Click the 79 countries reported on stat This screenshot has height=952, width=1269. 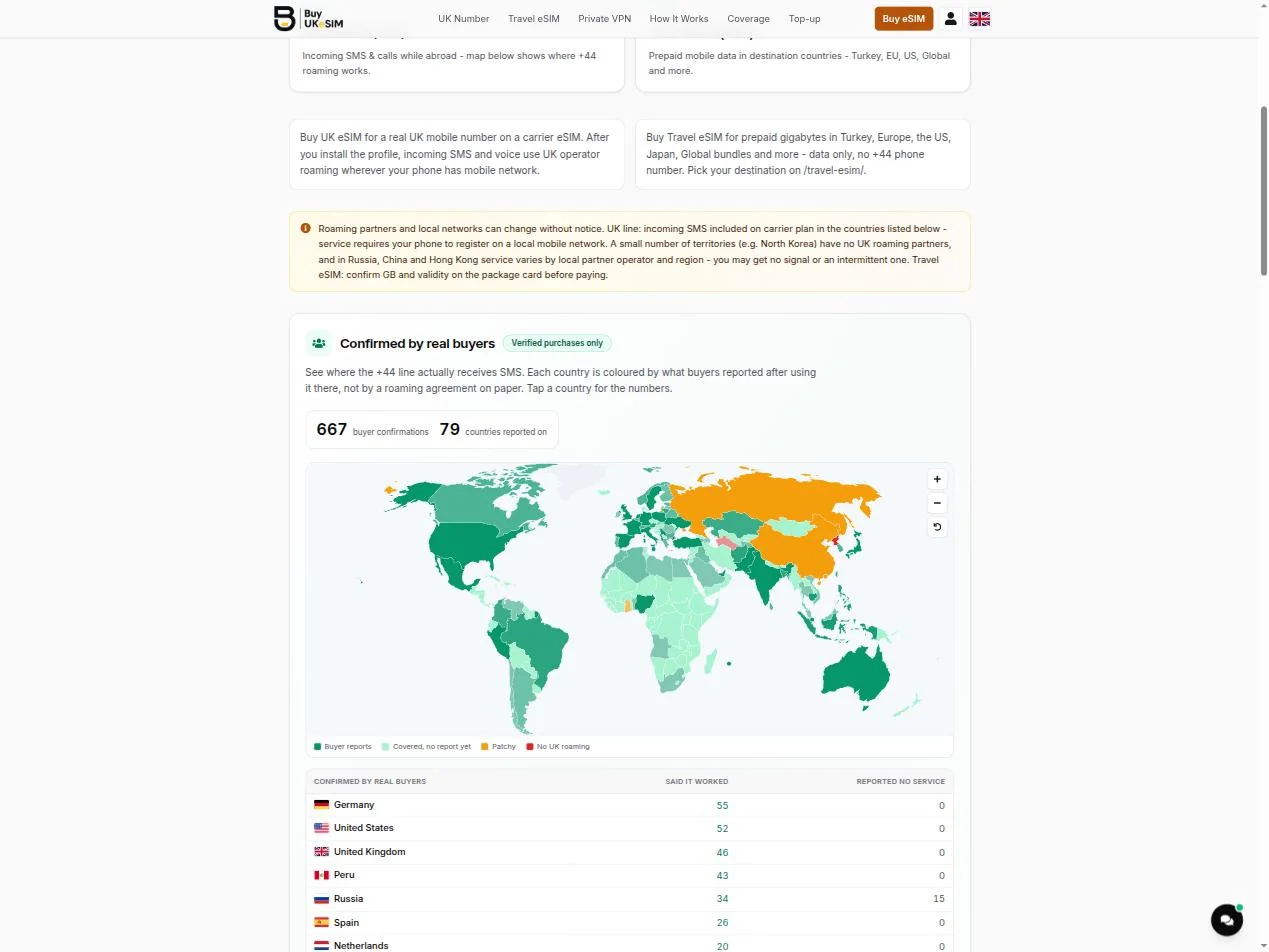pos(493,430)
